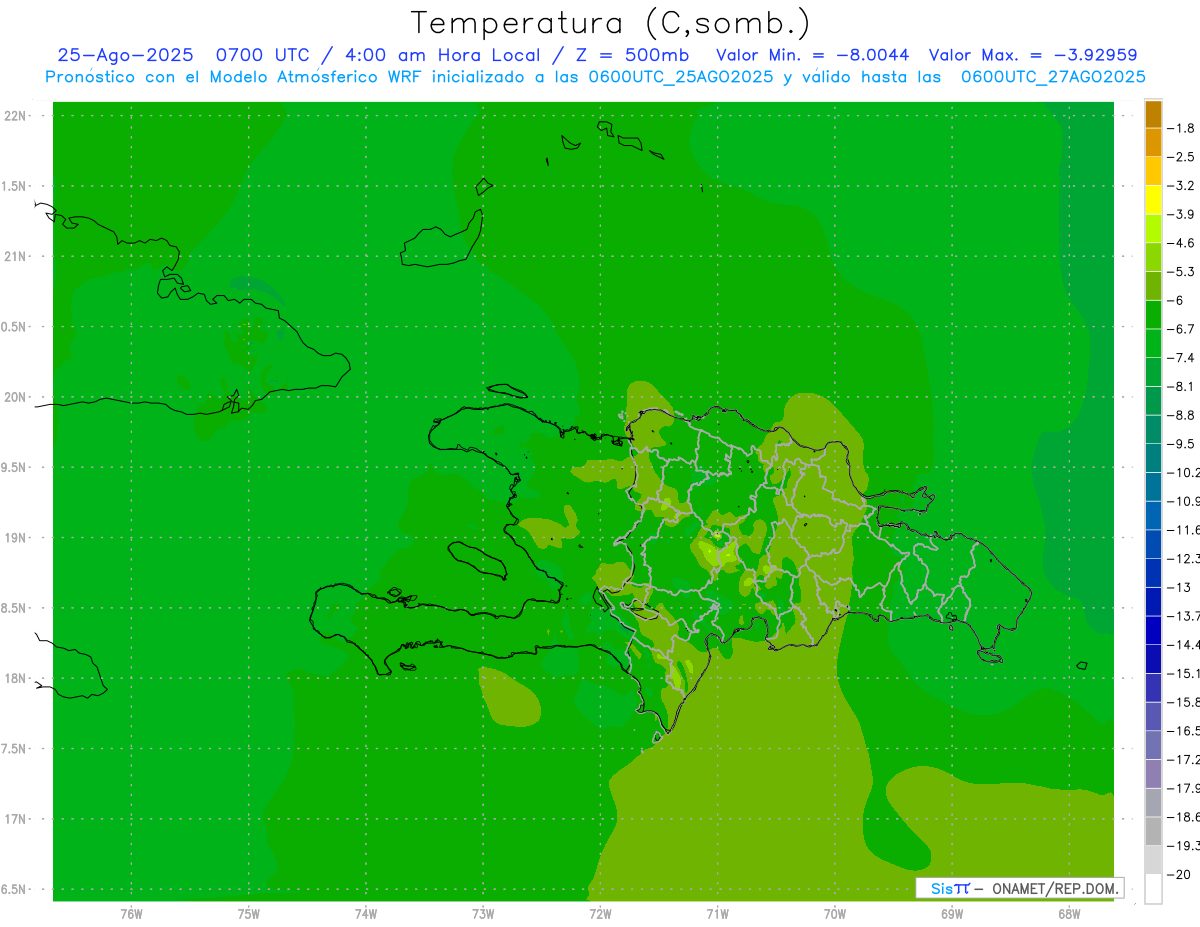Viewport: 1200px width, 927px height.
Task: Click the "22N" latitude label
Action: point(17,116)
